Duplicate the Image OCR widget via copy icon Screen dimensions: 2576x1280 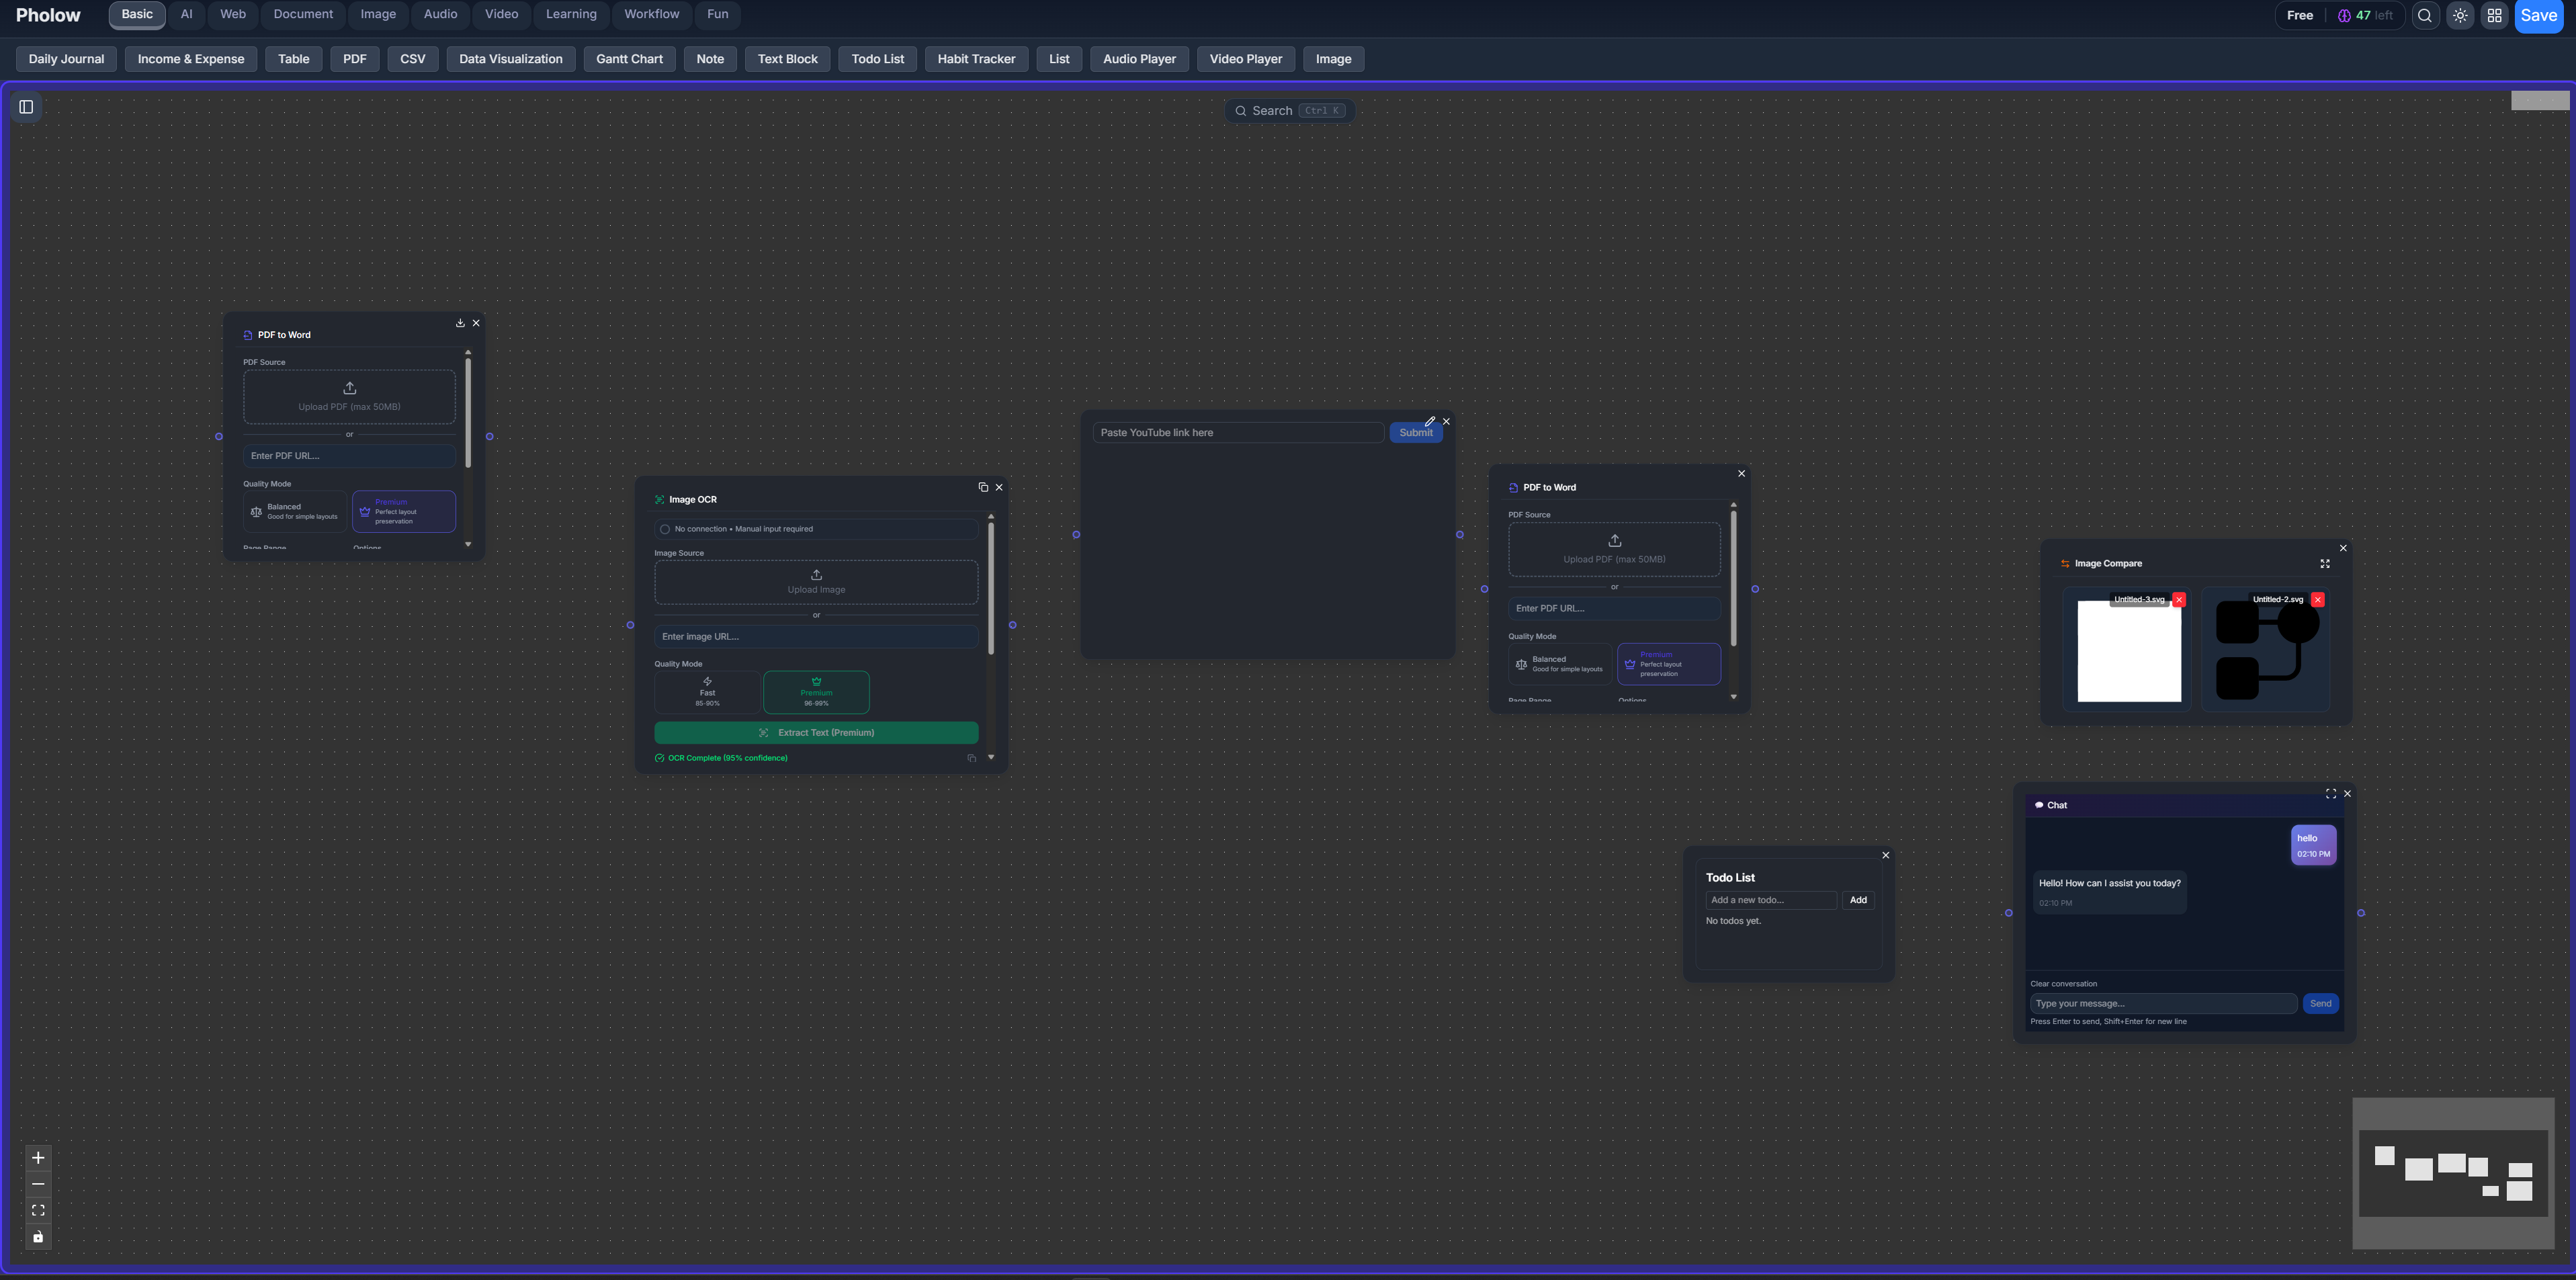coord(982,487)
